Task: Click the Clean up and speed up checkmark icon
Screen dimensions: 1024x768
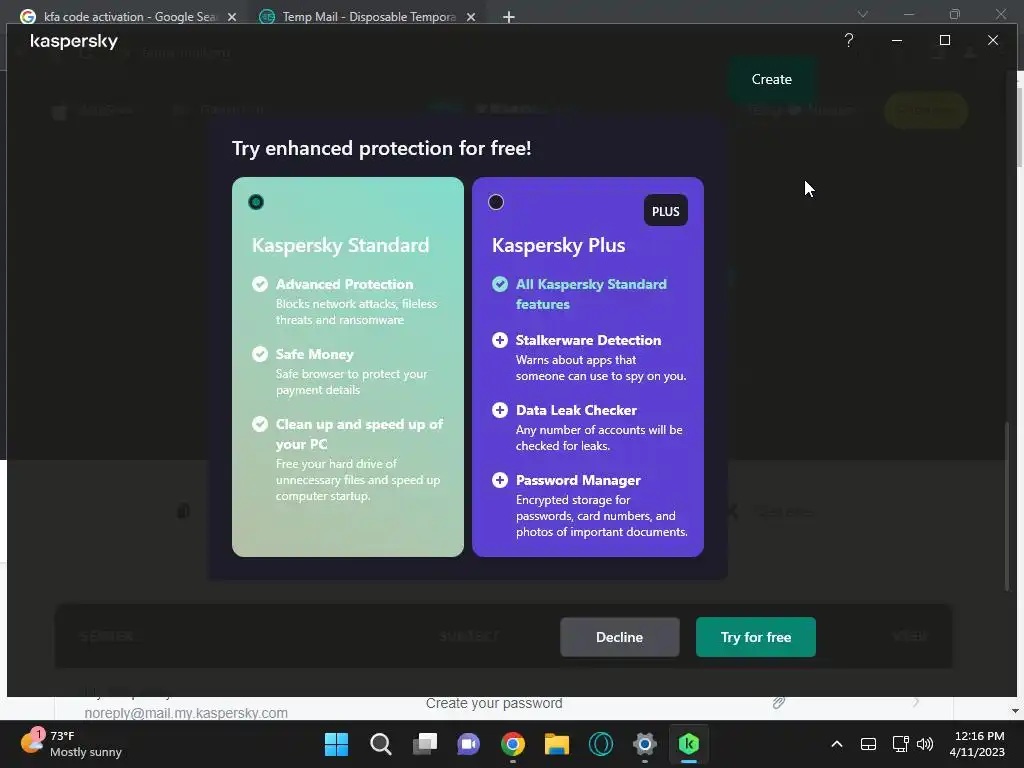Action: coord(260,424)
